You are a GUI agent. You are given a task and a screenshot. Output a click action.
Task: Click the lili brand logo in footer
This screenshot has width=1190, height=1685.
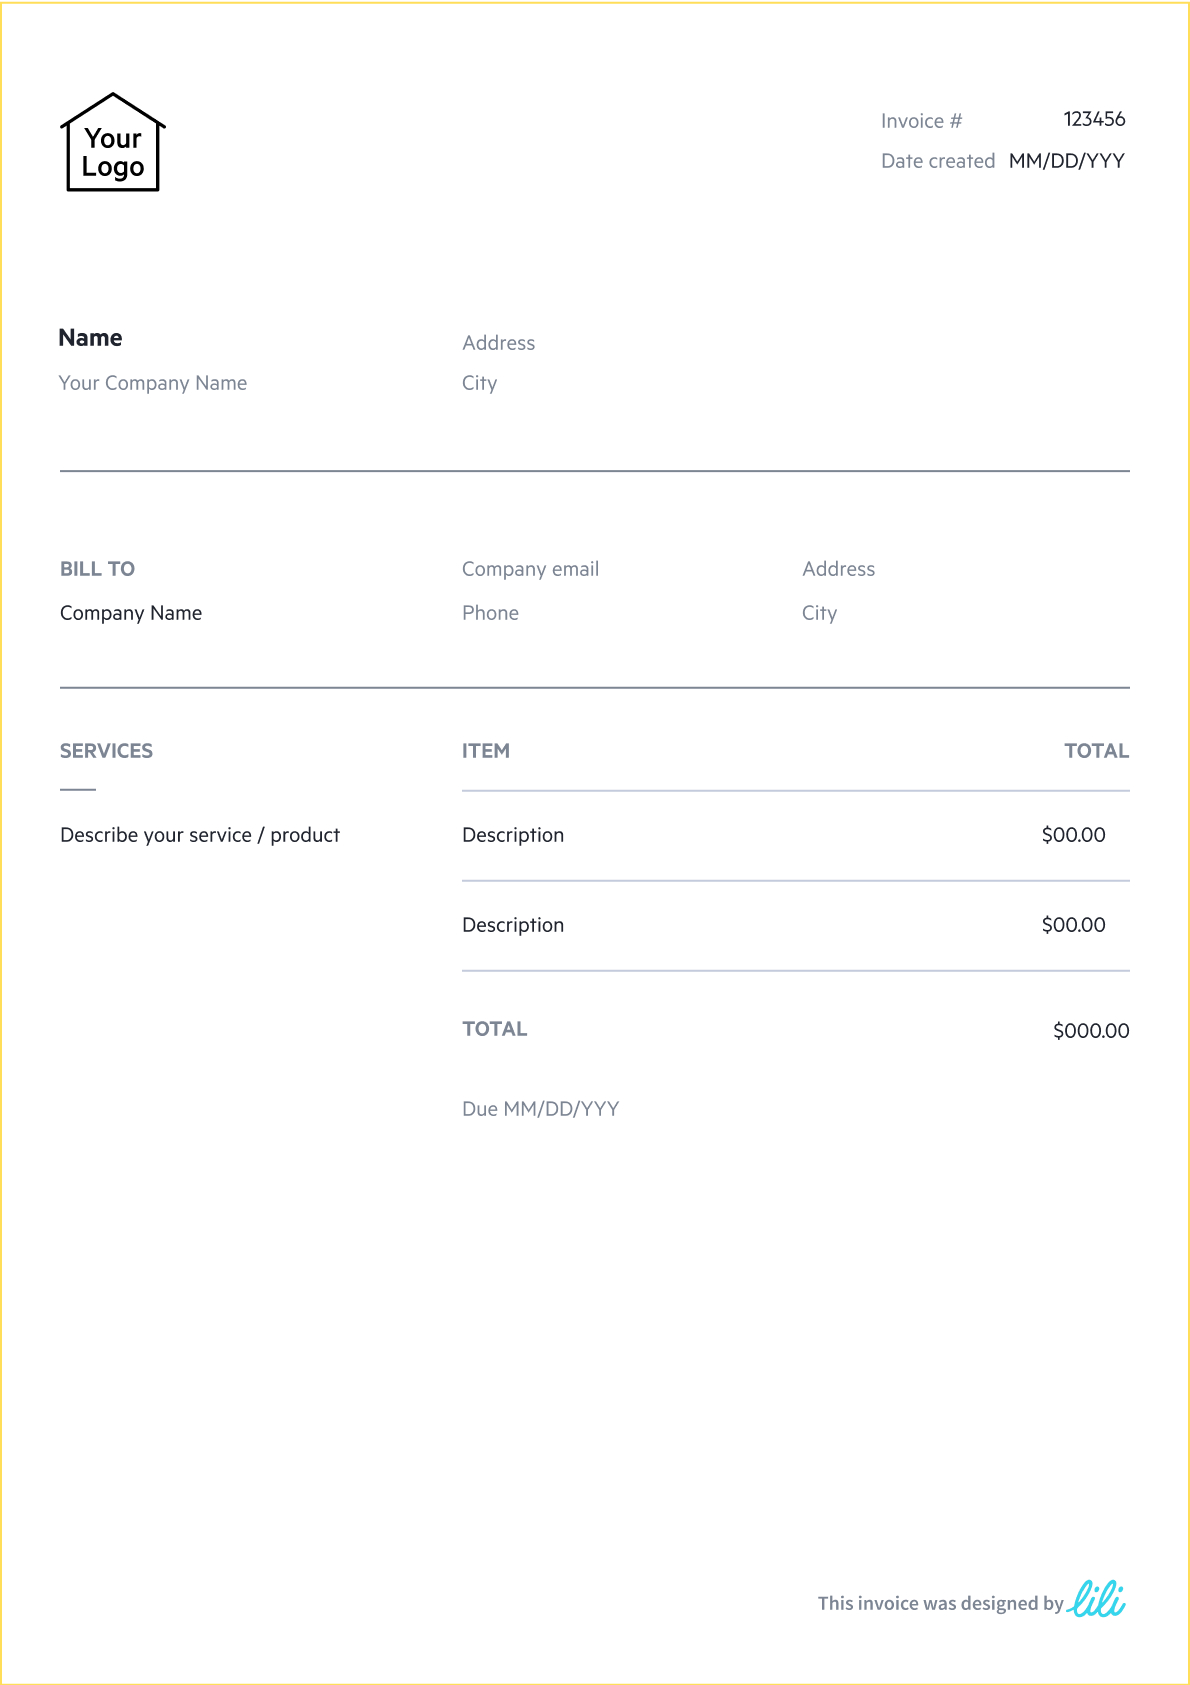pos(1097,1599)
